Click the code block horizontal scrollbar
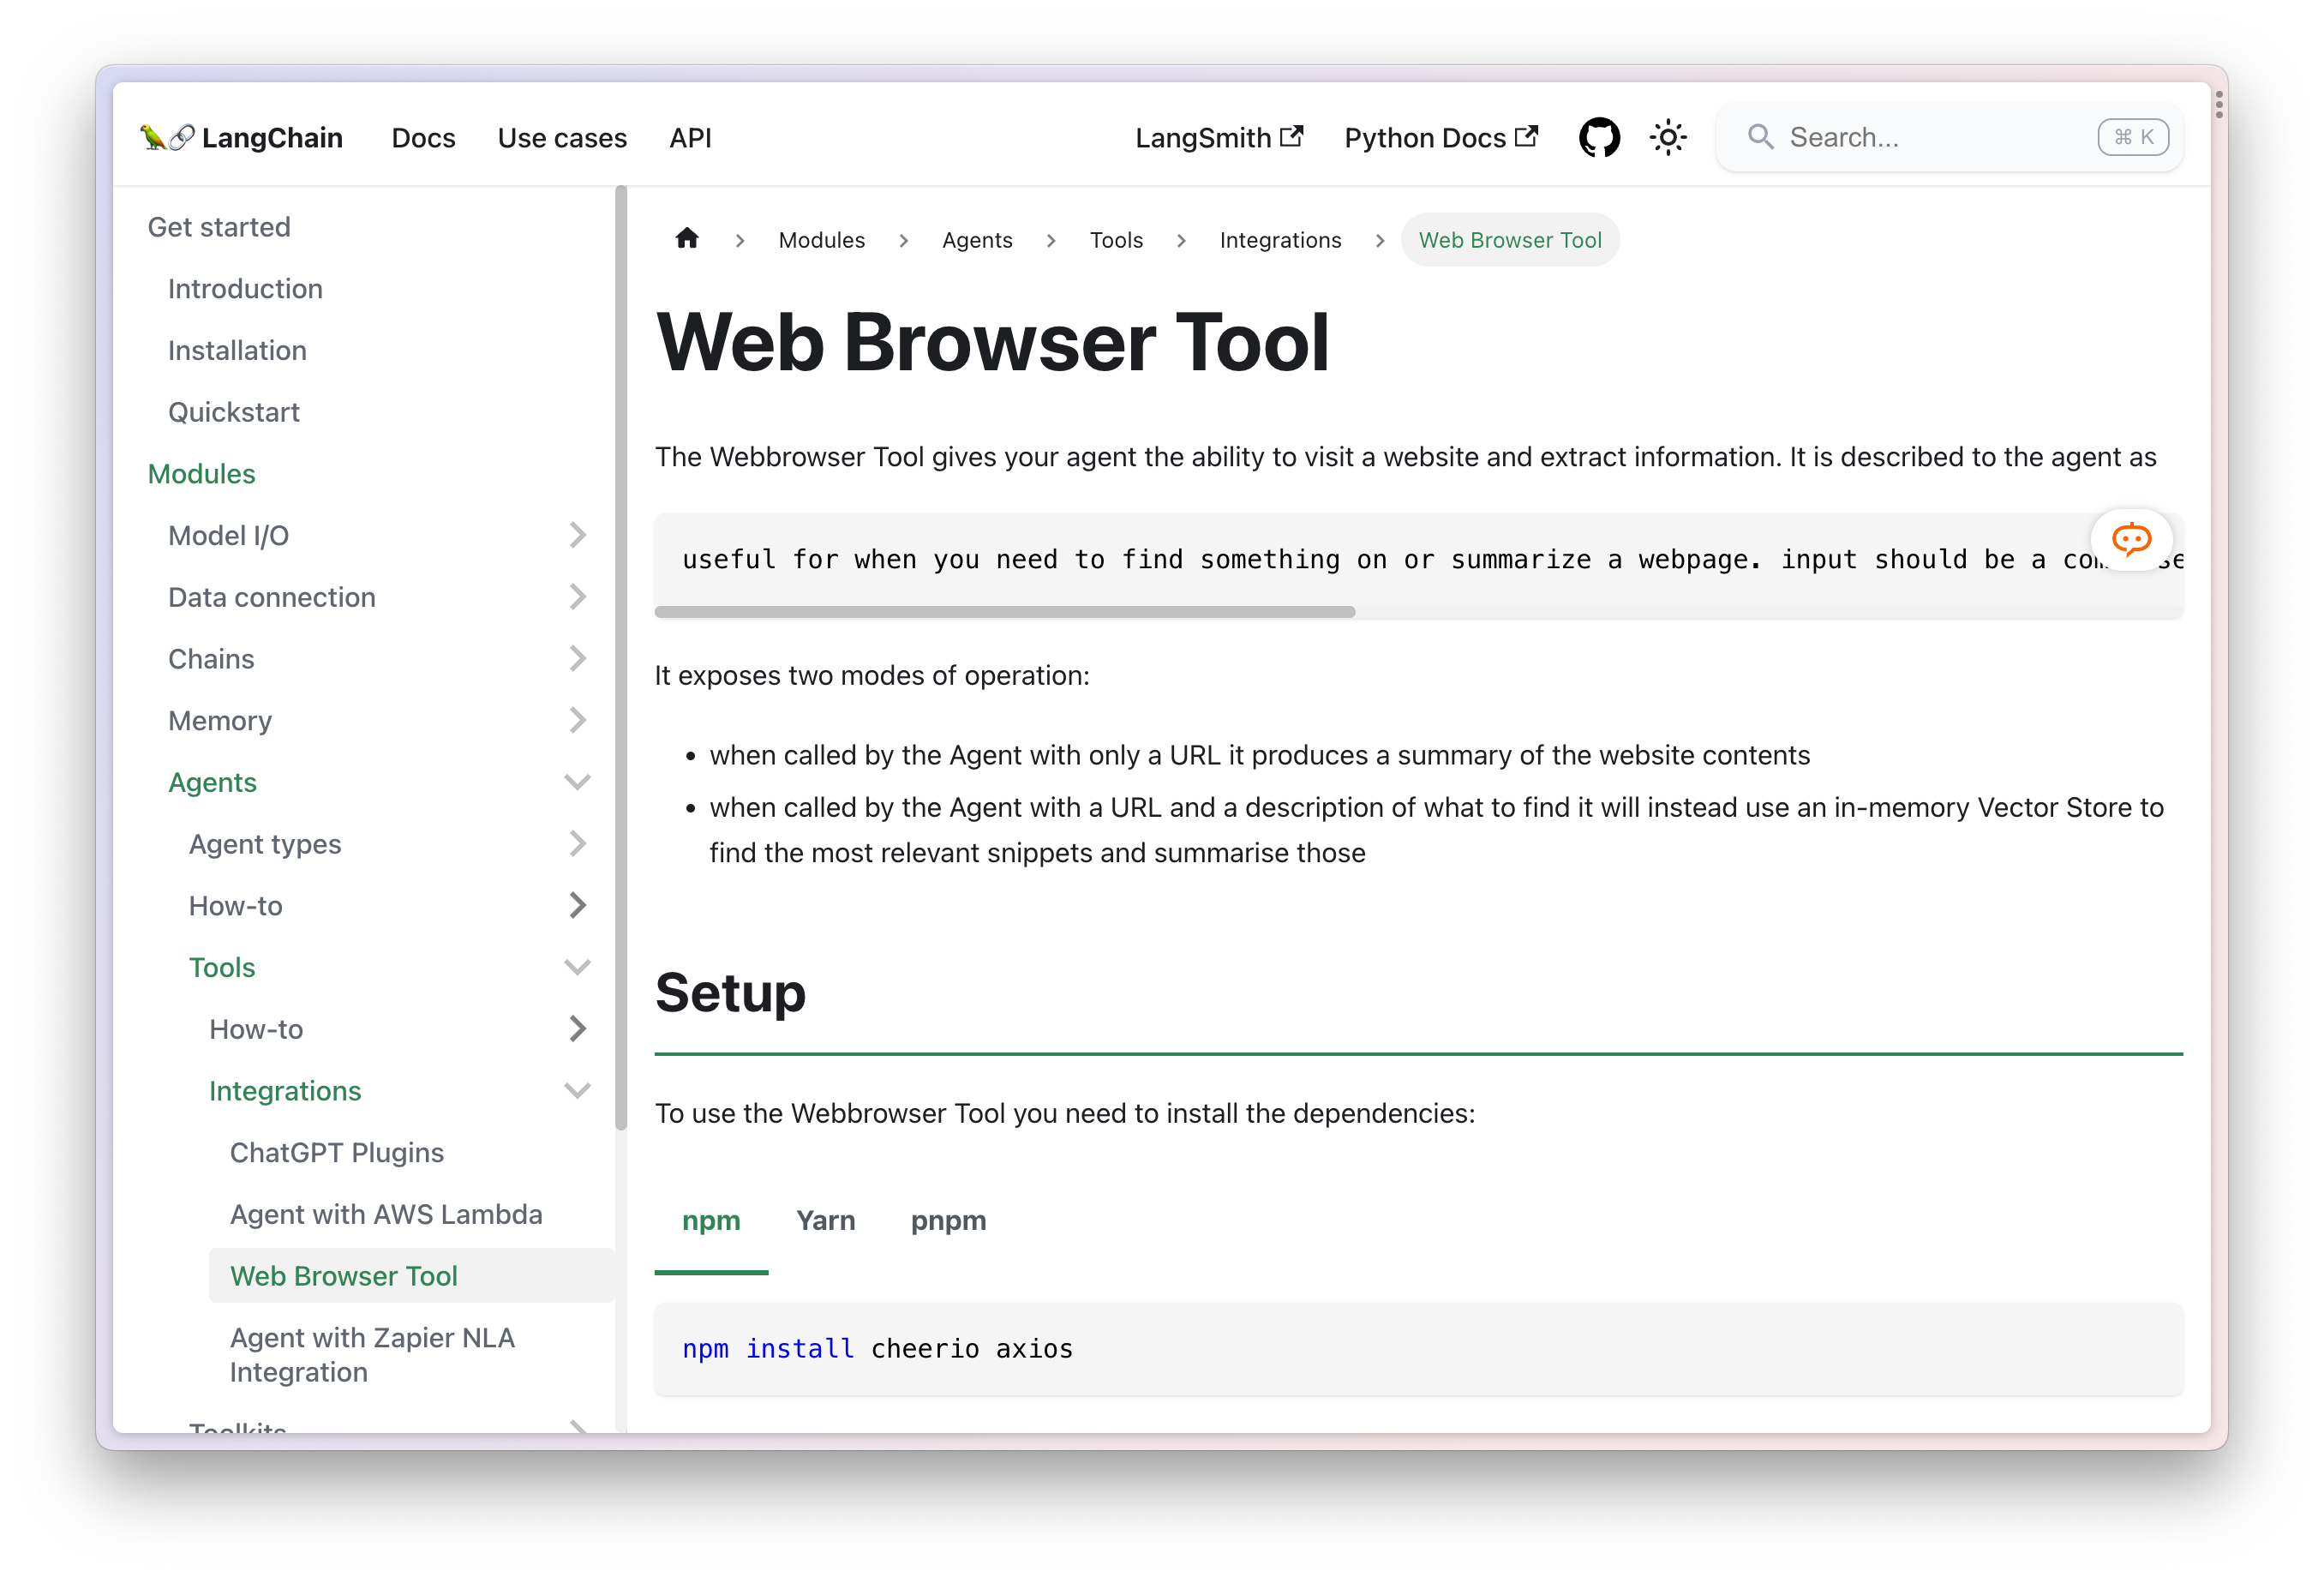Screen dimensions: 2324x1577 (1004, 612)
